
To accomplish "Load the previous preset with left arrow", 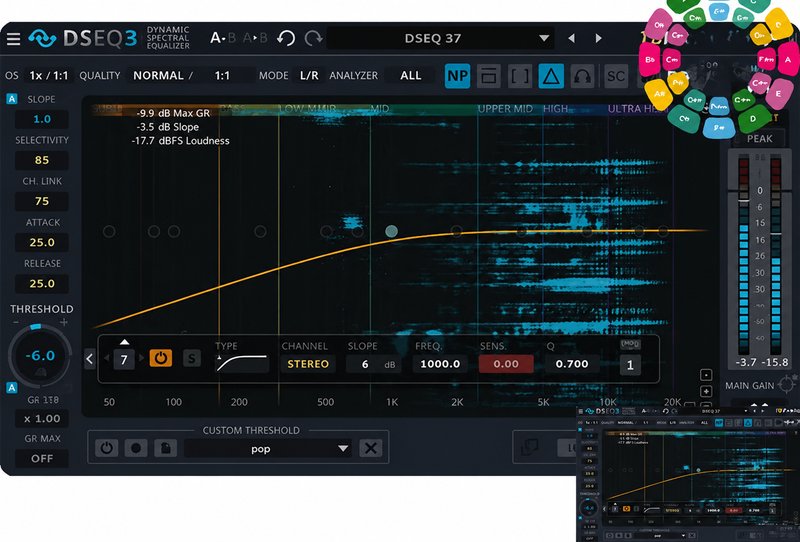I will (x=571, y=38).
